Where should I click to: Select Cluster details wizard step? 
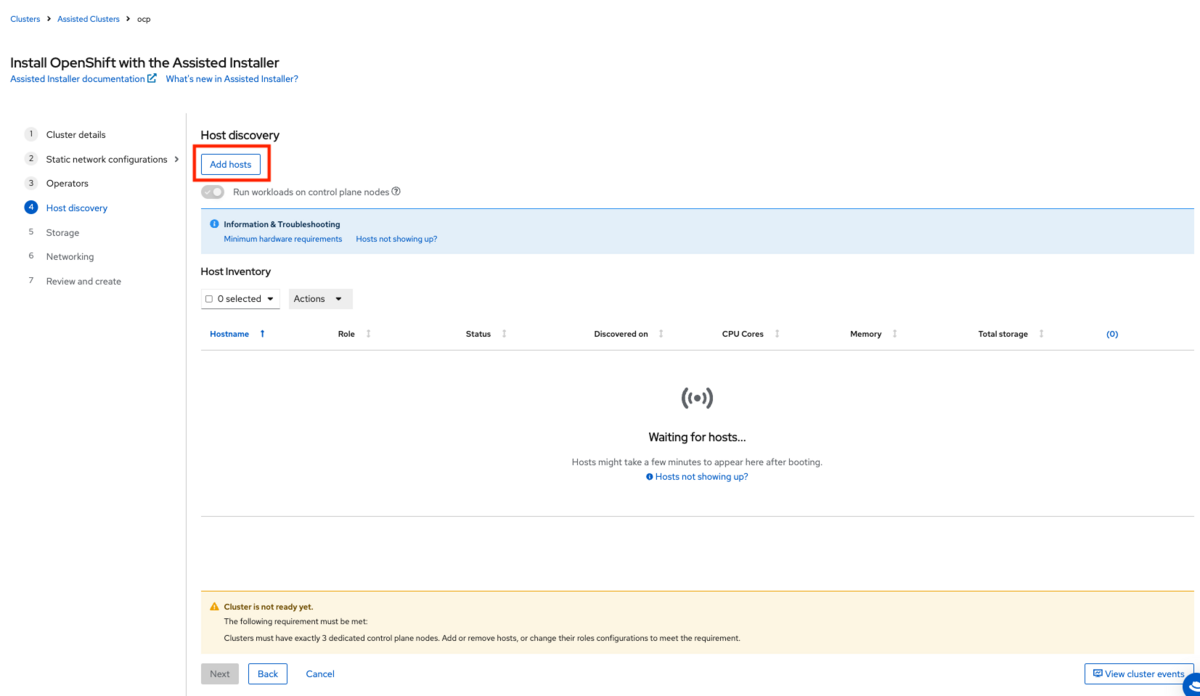tap(76, 135)
